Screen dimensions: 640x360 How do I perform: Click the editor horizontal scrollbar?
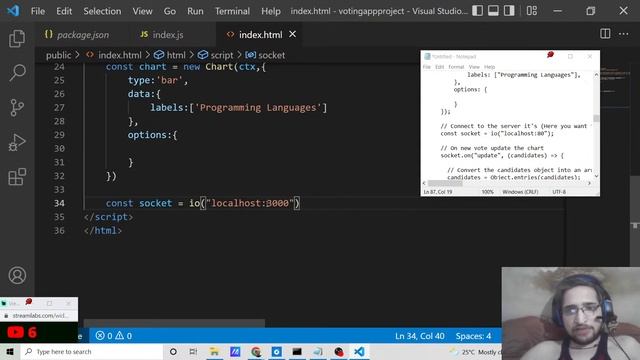tap(174, 323)
